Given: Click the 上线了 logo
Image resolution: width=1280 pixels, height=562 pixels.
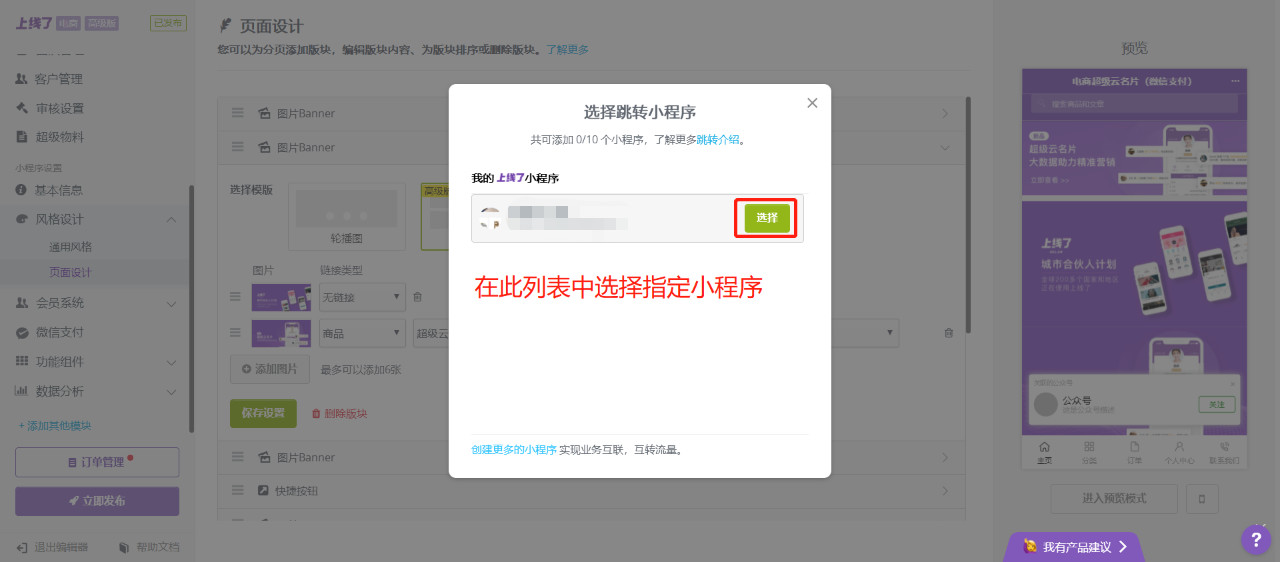Looking at the screenshot, I should [33, 23].
